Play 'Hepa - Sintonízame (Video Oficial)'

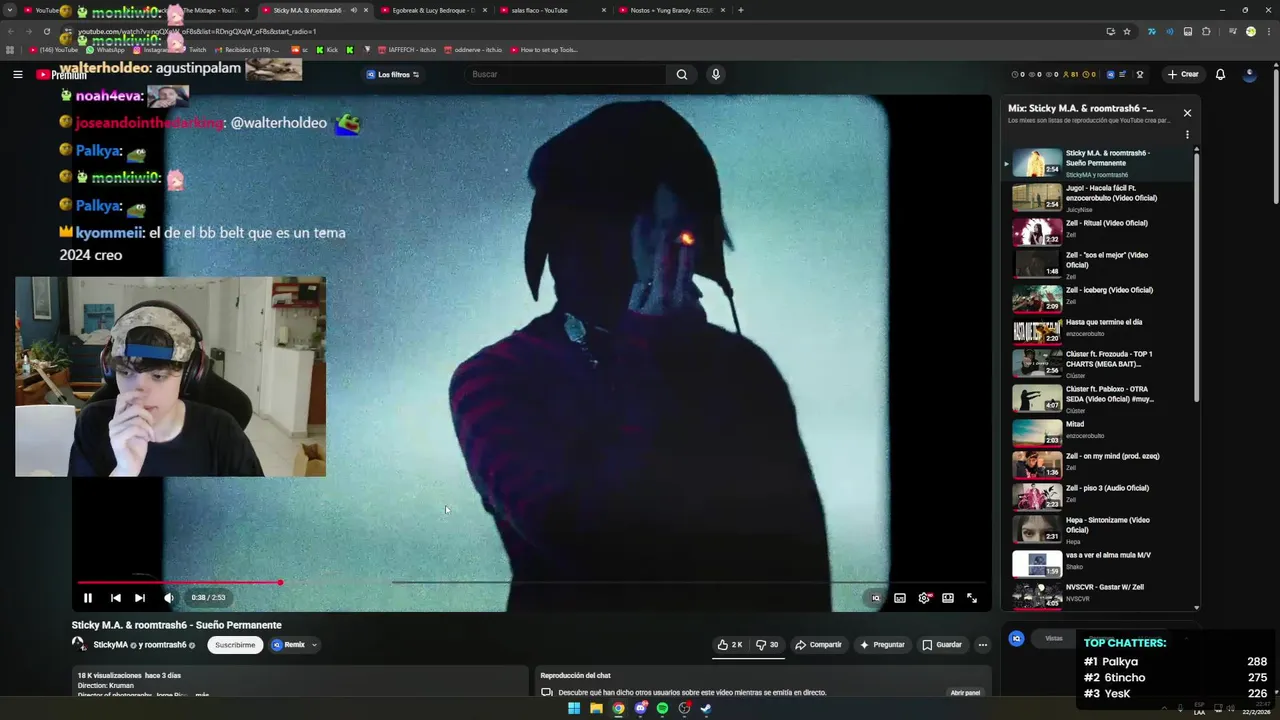coord(1100,530)
